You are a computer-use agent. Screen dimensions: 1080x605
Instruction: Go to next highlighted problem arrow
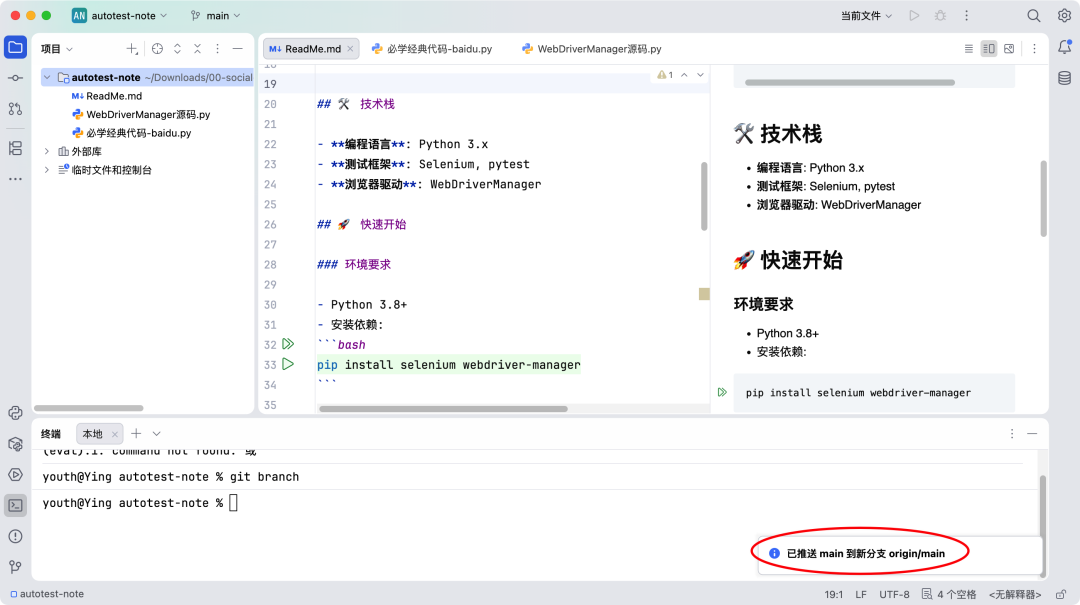(x=700, y=74)
